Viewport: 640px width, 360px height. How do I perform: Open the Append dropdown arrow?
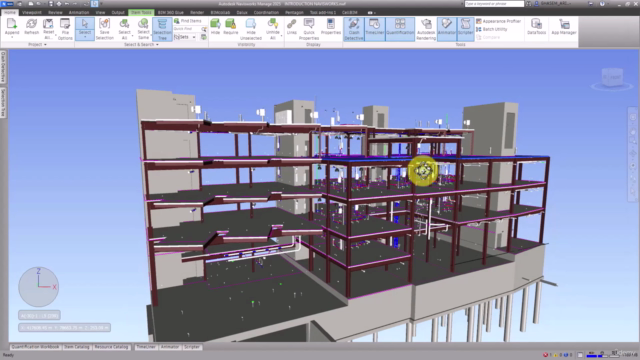[12, 38]
